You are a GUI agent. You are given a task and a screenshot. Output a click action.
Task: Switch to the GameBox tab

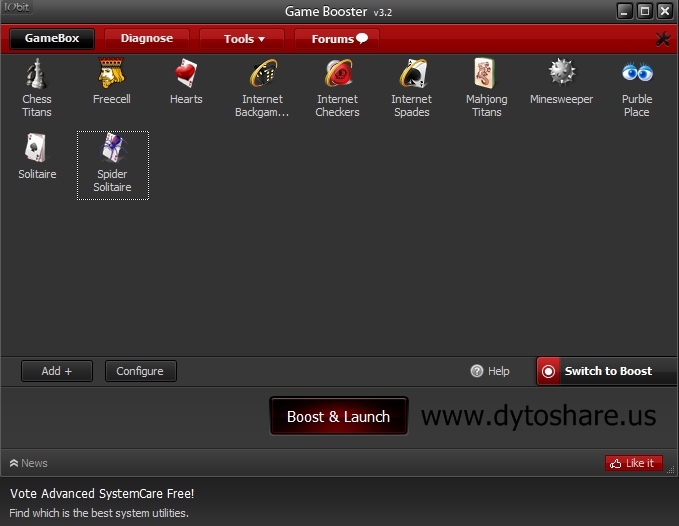[x=52, y=39]
